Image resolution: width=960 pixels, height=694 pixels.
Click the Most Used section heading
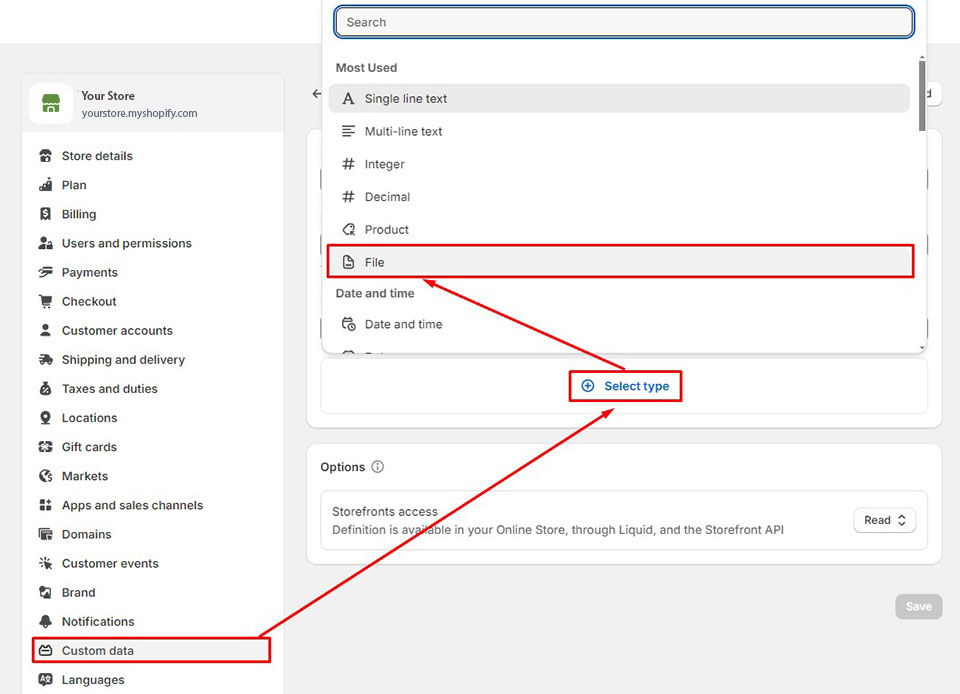click(366, 67)
